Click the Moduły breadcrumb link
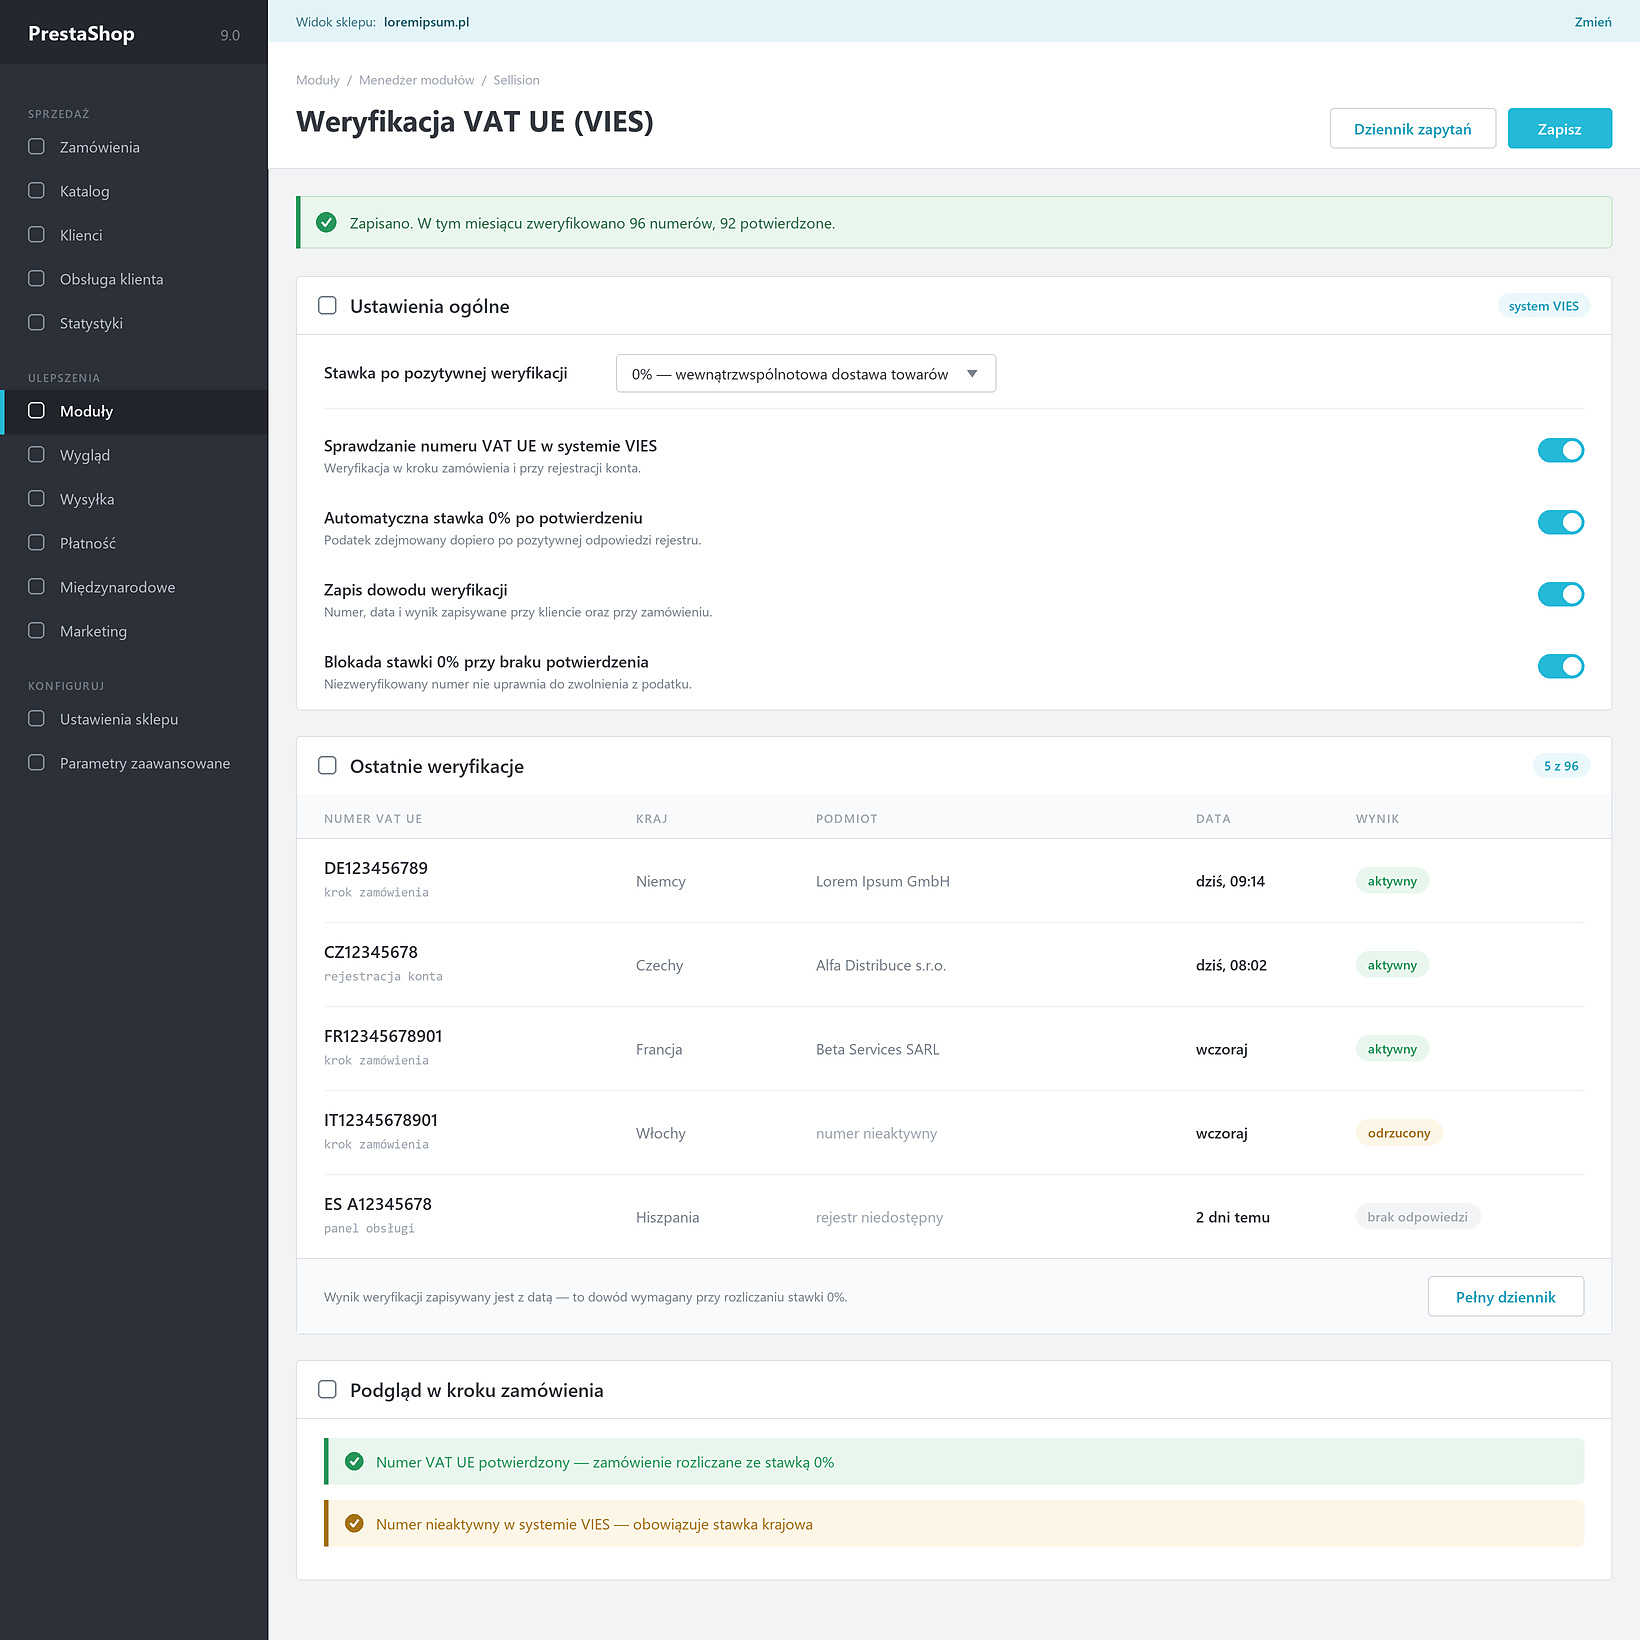This screenshot has width=1640, height=1640. click(317, 80)
